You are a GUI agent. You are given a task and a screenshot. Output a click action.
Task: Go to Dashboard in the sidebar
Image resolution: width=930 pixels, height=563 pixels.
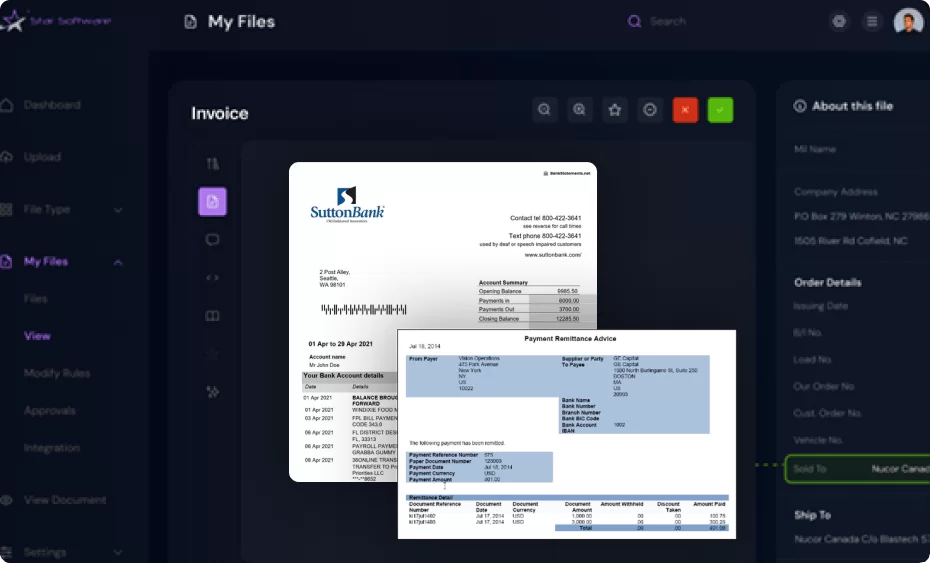(51, 105)
